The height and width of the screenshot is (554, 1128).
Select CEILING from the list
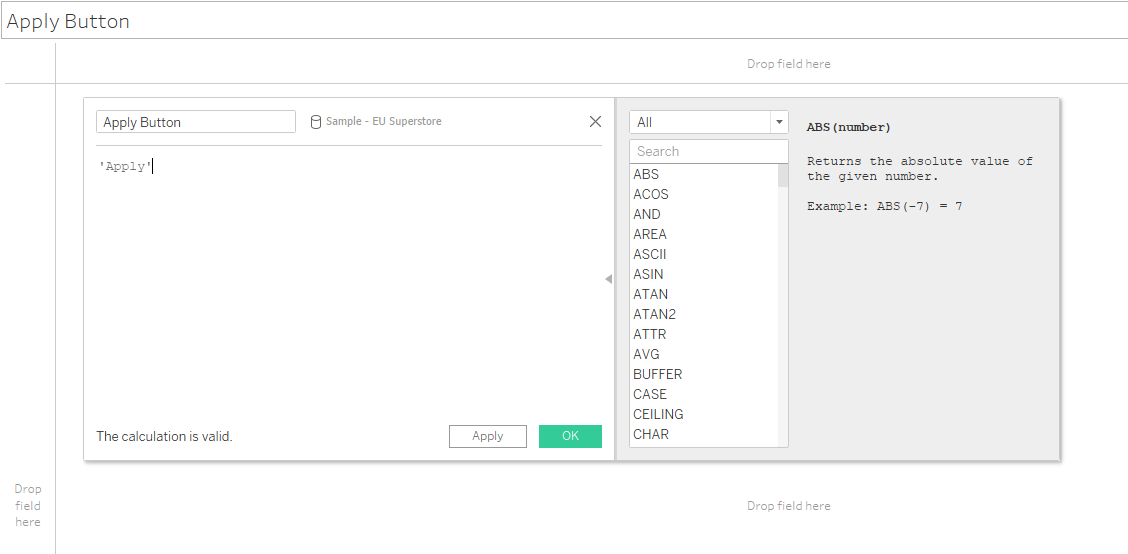(658, 414)
